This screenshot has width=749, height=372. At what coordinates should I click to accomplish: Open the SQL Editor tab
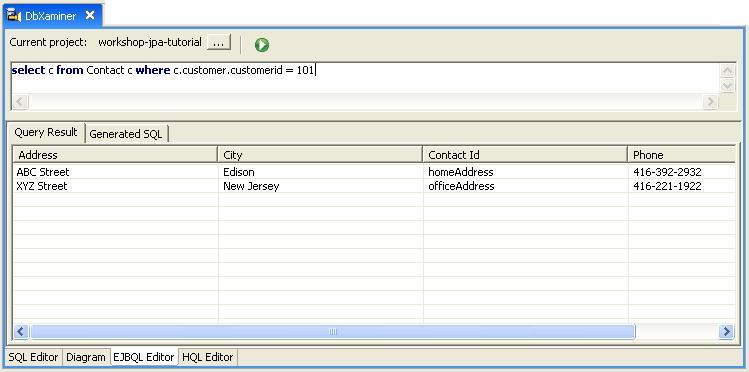33,357
